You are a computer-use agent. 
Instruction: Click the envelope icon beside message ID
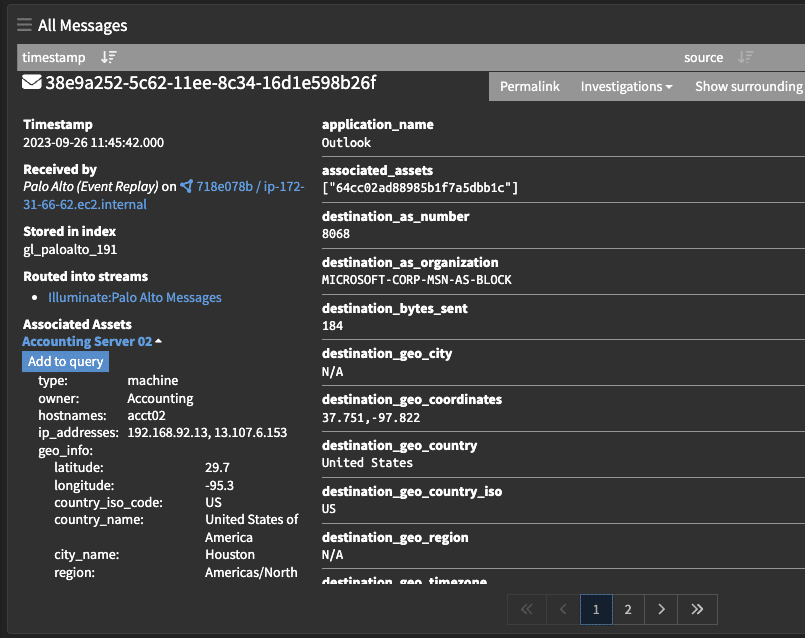32,83
